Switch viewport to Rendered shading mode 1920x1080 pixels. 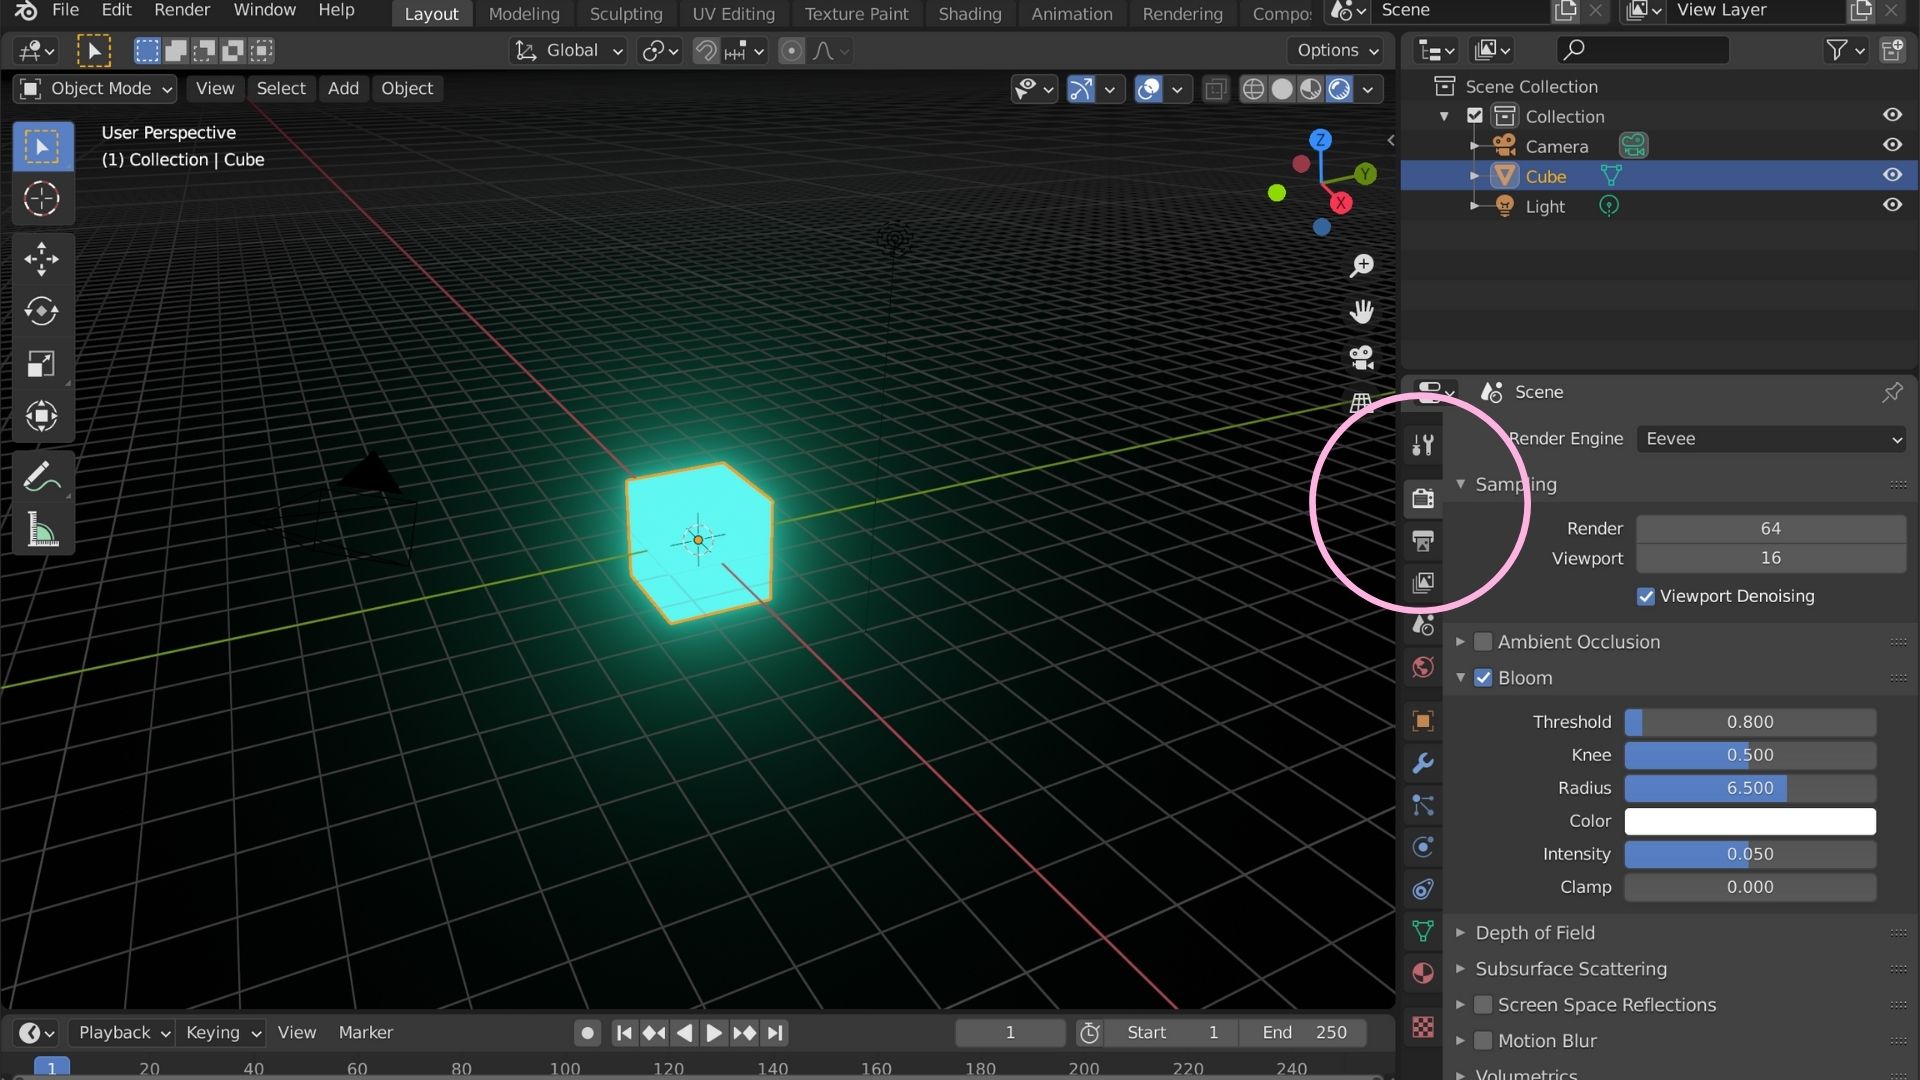pyautogui.click(x=1340, y=88)
